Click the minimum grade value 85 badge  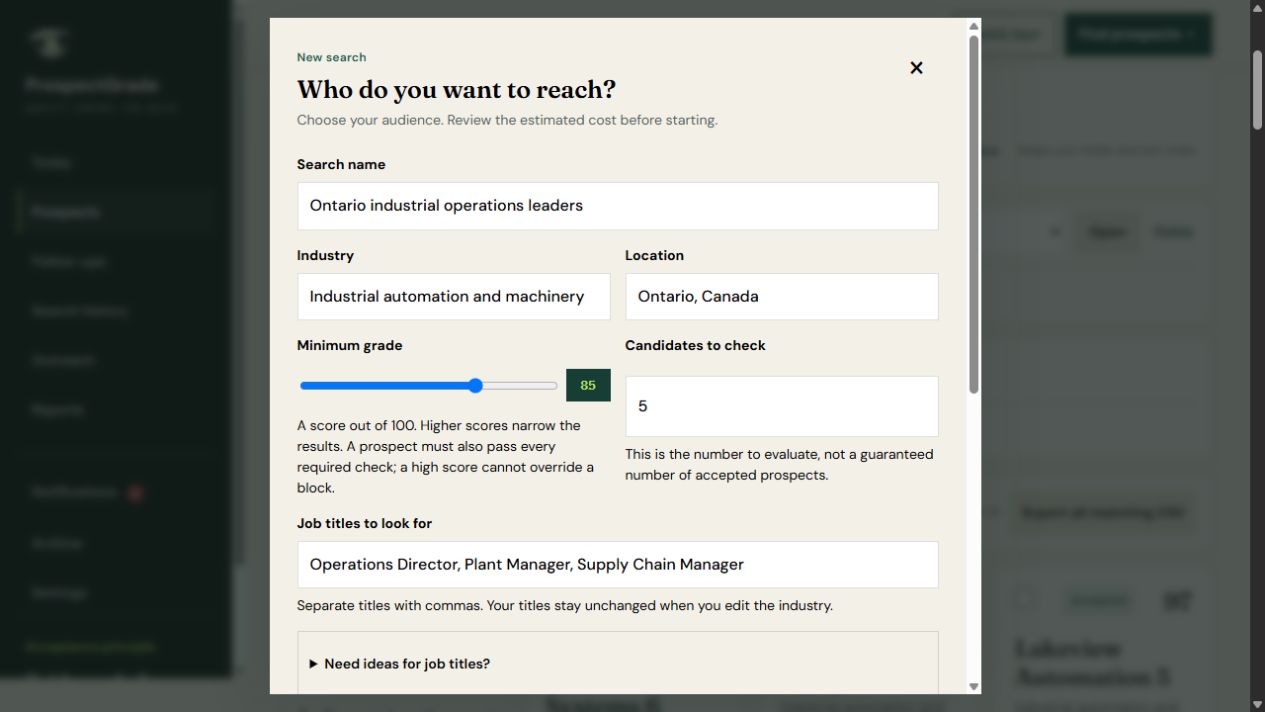[588, 385]
